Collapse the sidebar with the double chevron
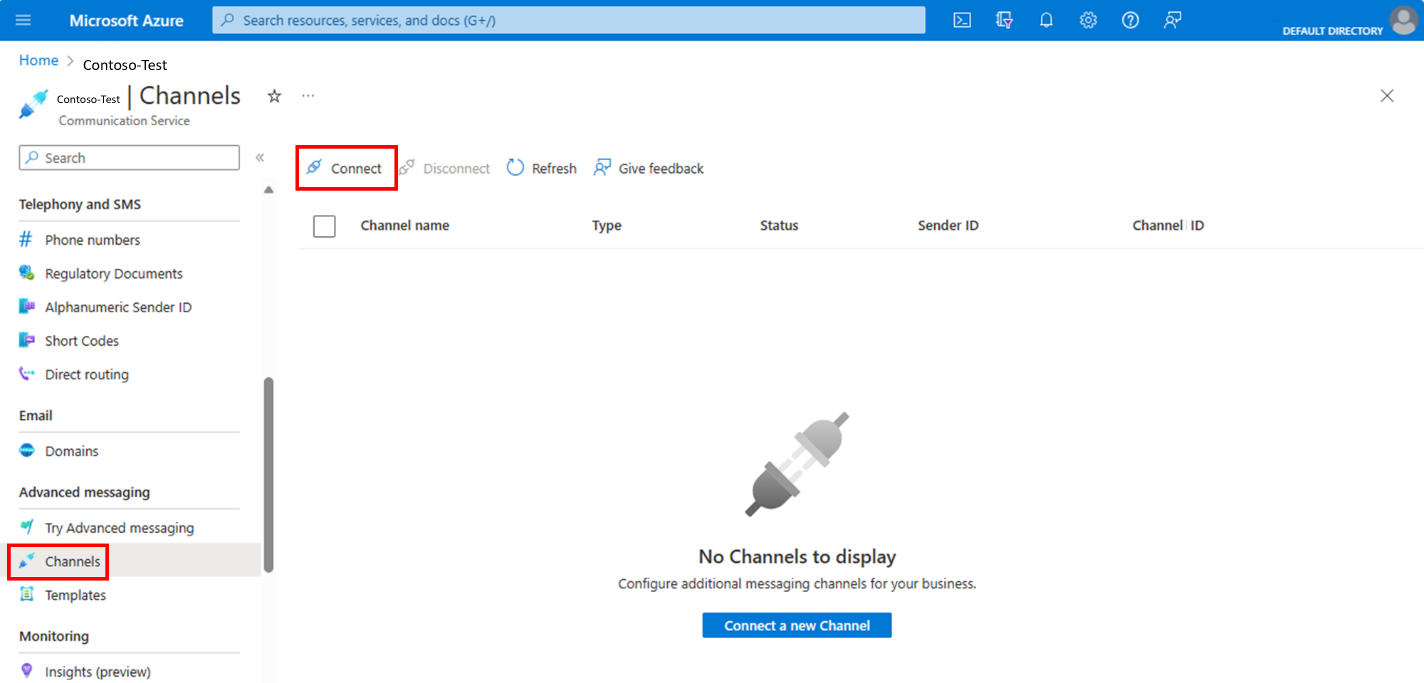The width and height of the screenshot is (1424, 683). [x=260, y=158]
